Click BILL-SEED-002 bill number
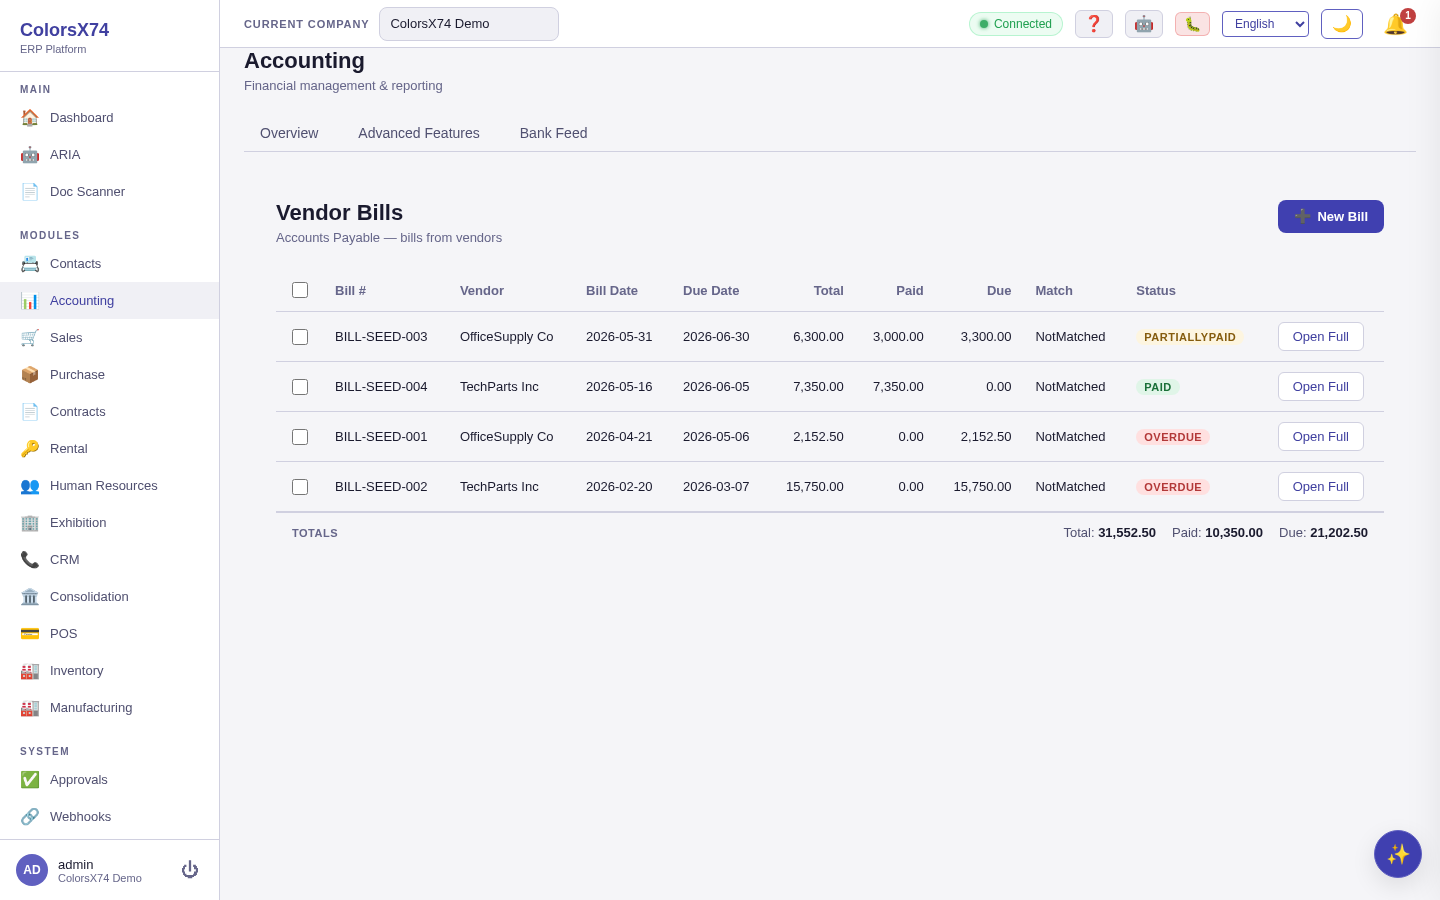Viewport: 1440px width, 900px height. [x=381, y=487]
